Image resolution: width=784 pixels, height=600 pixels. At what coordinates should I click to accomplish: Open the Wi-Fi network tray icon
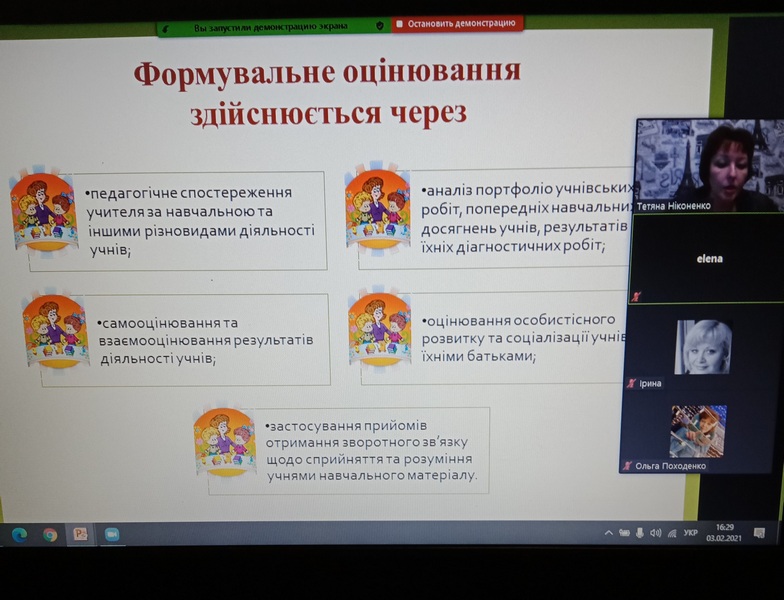point(672,534)
